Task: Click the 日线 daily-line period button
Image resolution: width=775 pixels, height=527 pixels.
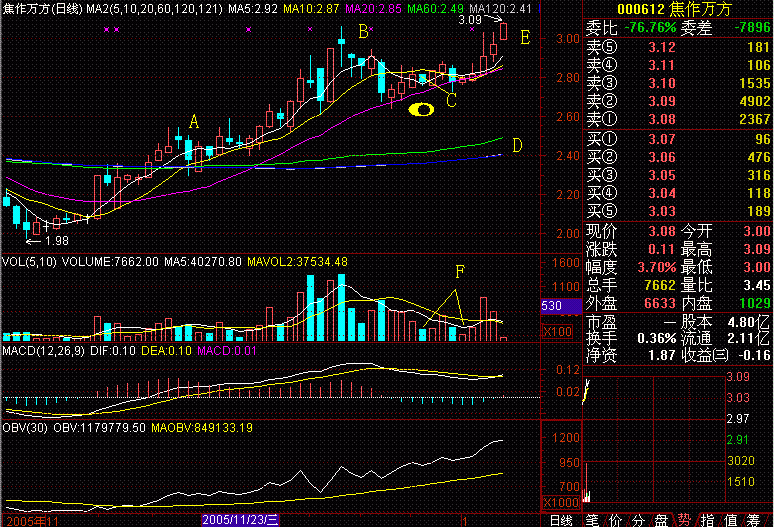Action: pyautogui.click(x=561, y=519)
